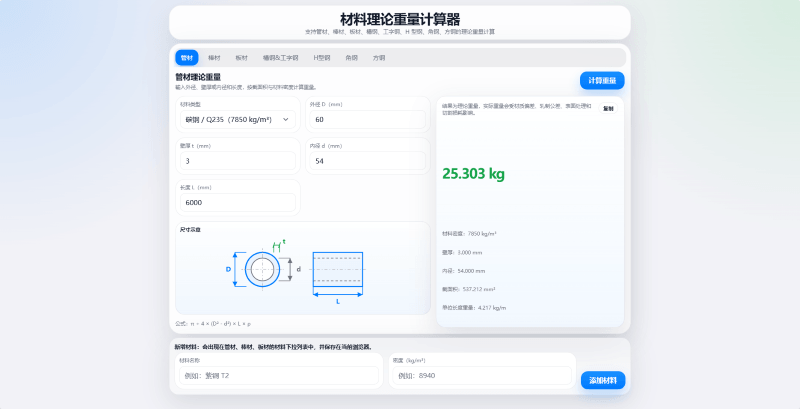This screenshot has width=800, height=409.
Task: Click the 管材理论重量 section heading
Action: pyautogui.click(x=198, y=77)
